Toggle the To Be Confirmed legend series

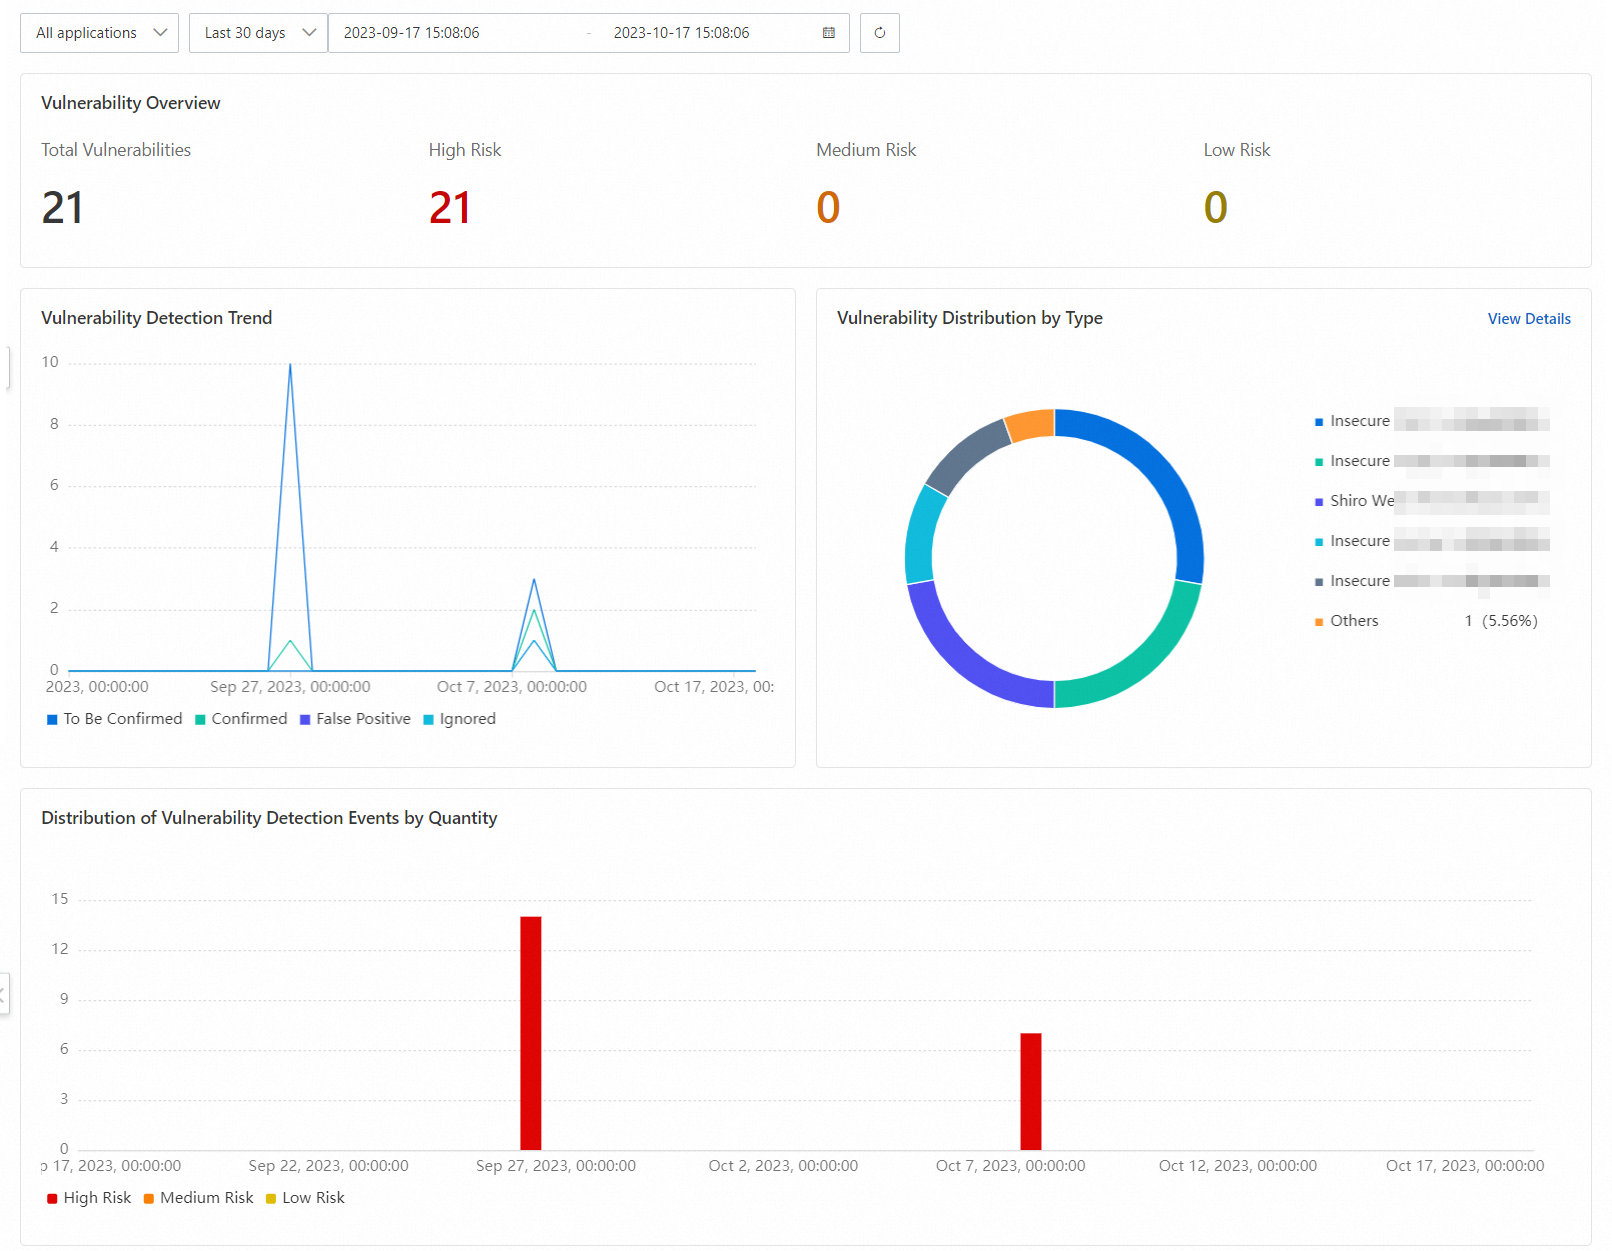(x=115, y=719)
